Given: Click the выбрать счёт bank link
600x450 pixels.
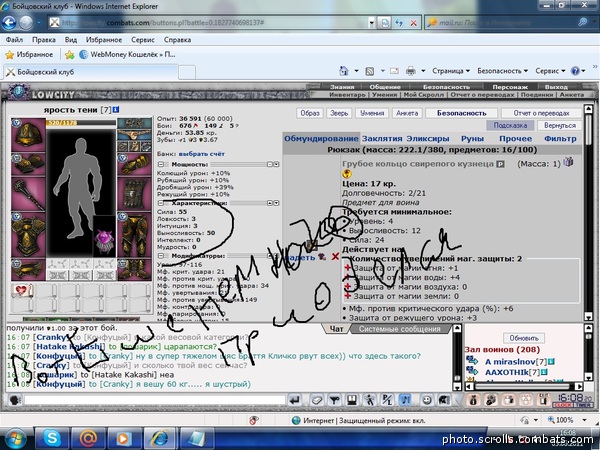Looking at the screenshot, I should (x=202, y=154).
